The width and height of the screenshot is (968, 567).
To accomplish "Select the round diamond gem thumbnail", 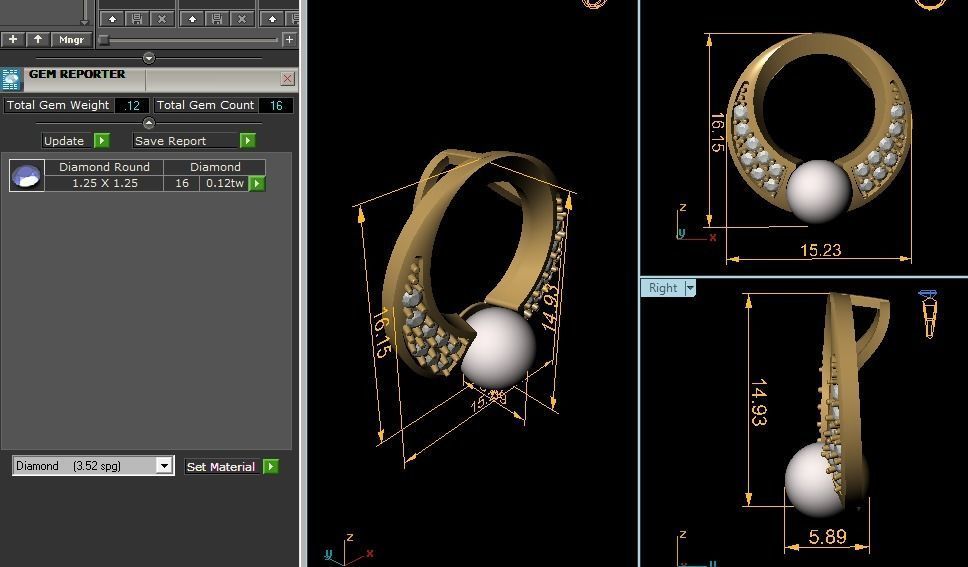I will [27, 175].
